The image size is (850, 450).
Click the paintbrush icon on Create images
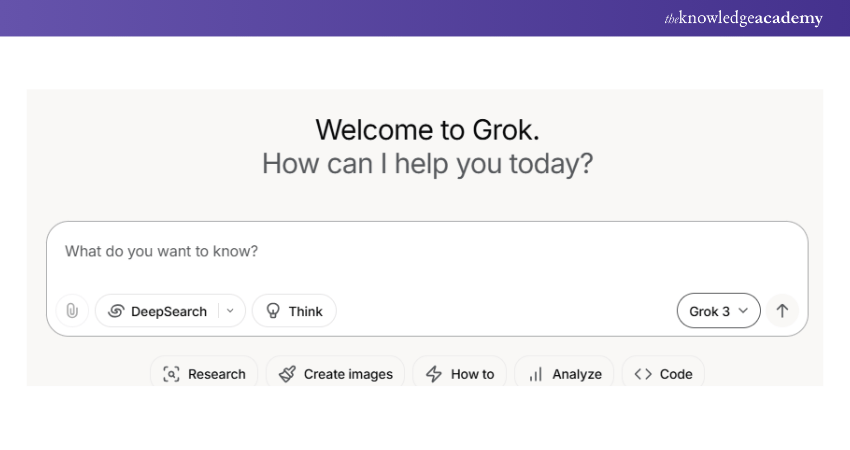click(287, 374)
